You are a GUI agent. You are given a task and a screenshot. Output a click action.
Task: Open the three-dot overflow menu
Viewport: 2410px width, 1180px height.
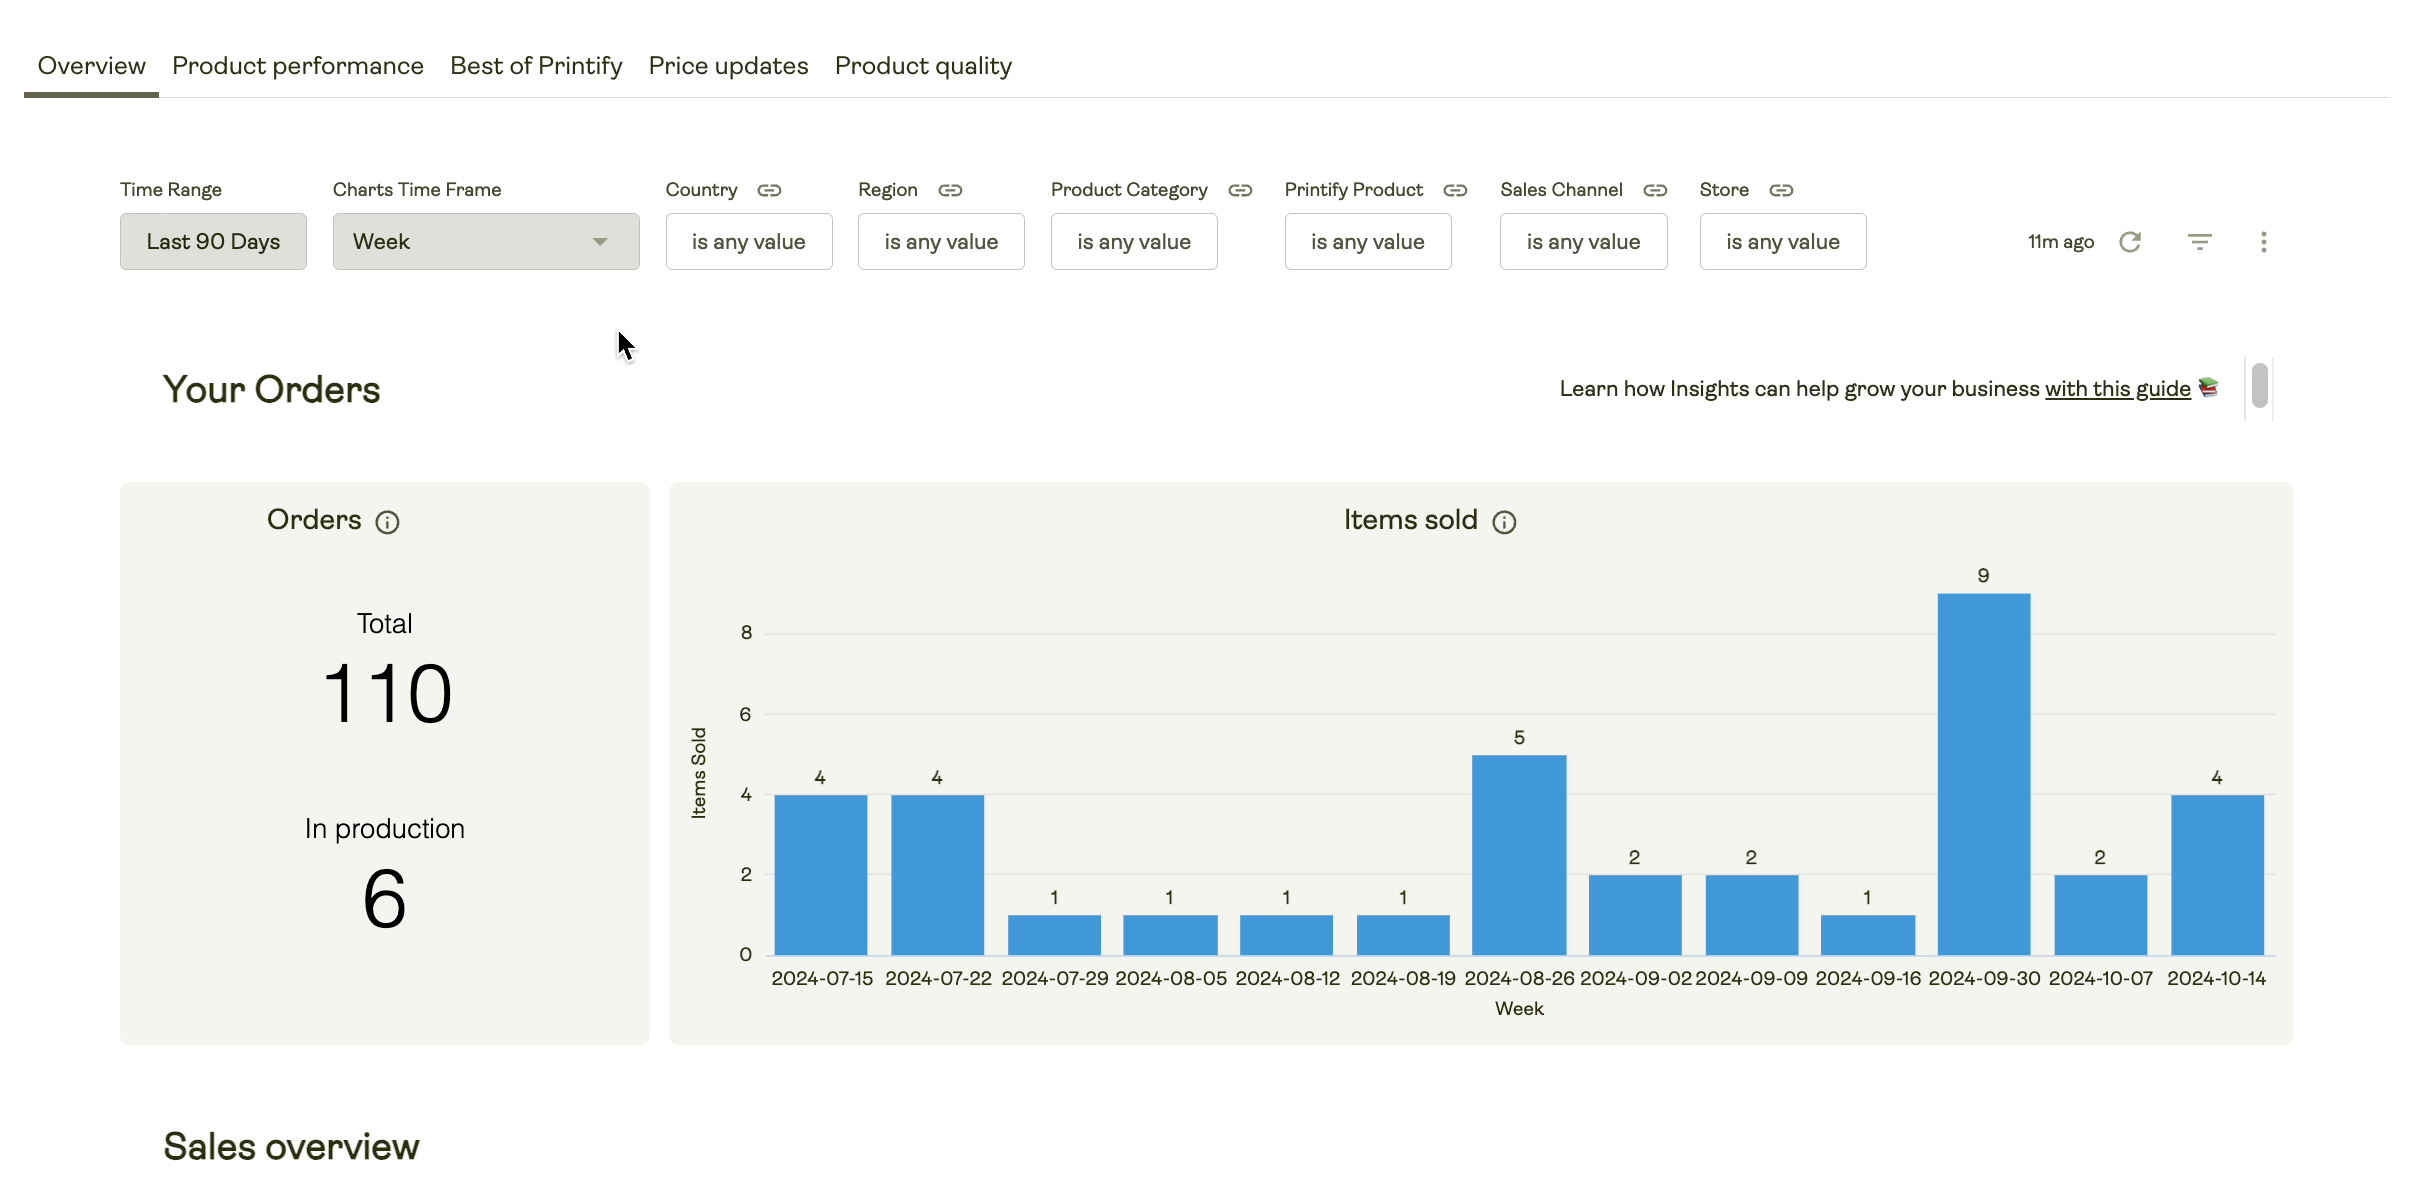[x=2263, y=241]
